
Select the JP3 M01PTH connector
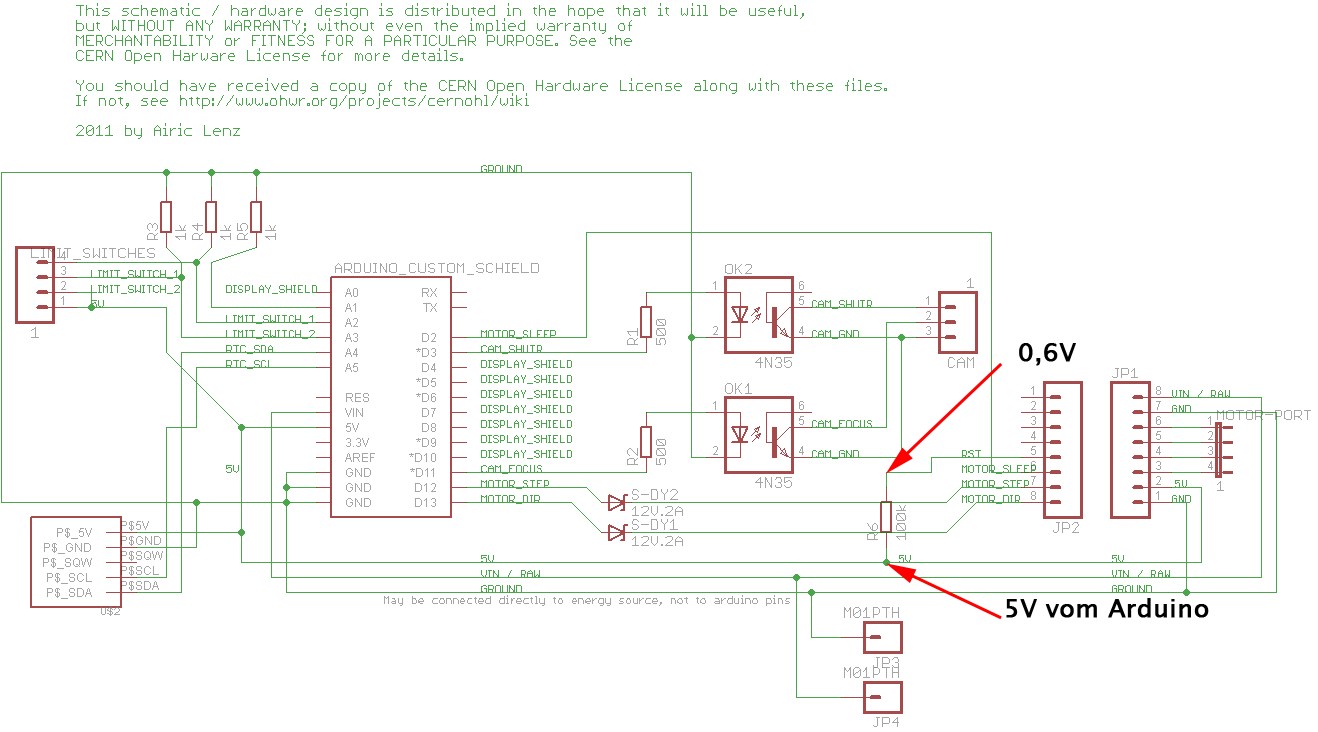coord(882,637)
